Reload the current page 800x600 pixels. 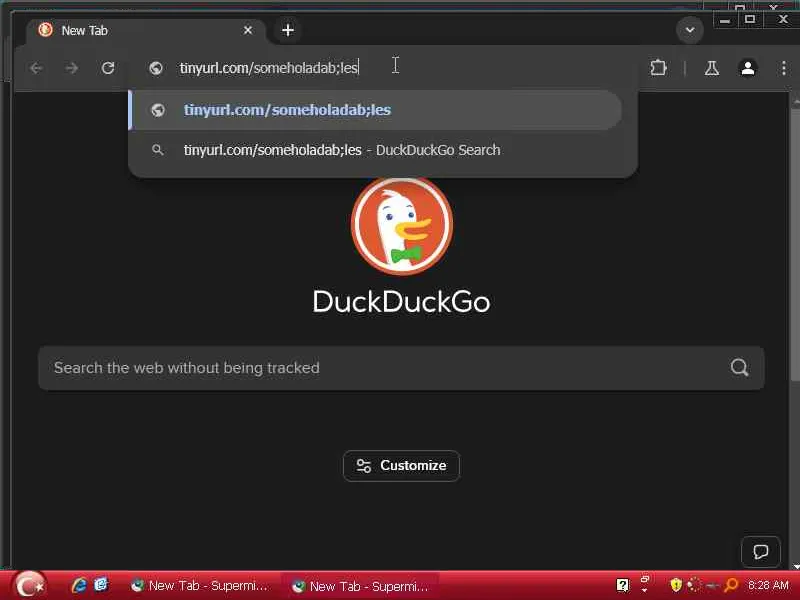point(108,68)
